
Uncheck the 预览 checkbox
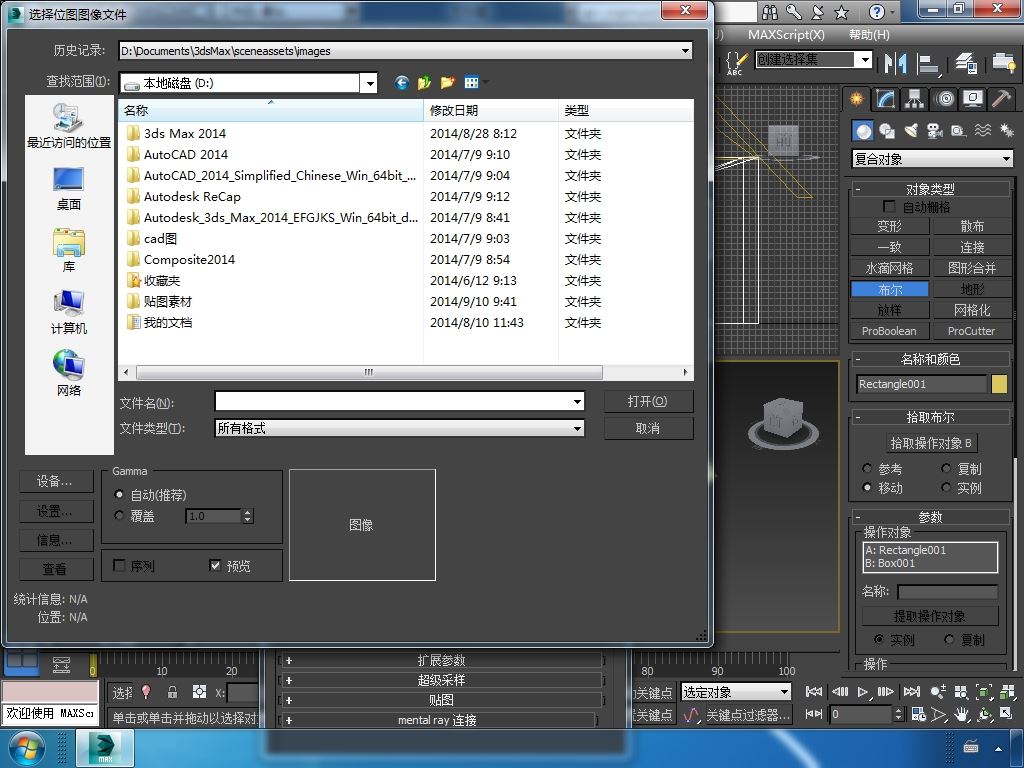216,565
